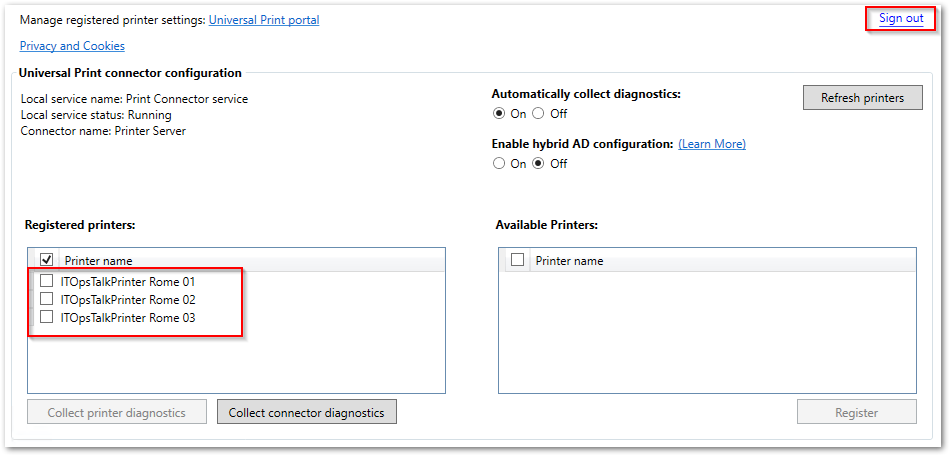Click the empty Available Printers list area

[x=706, y=332]
